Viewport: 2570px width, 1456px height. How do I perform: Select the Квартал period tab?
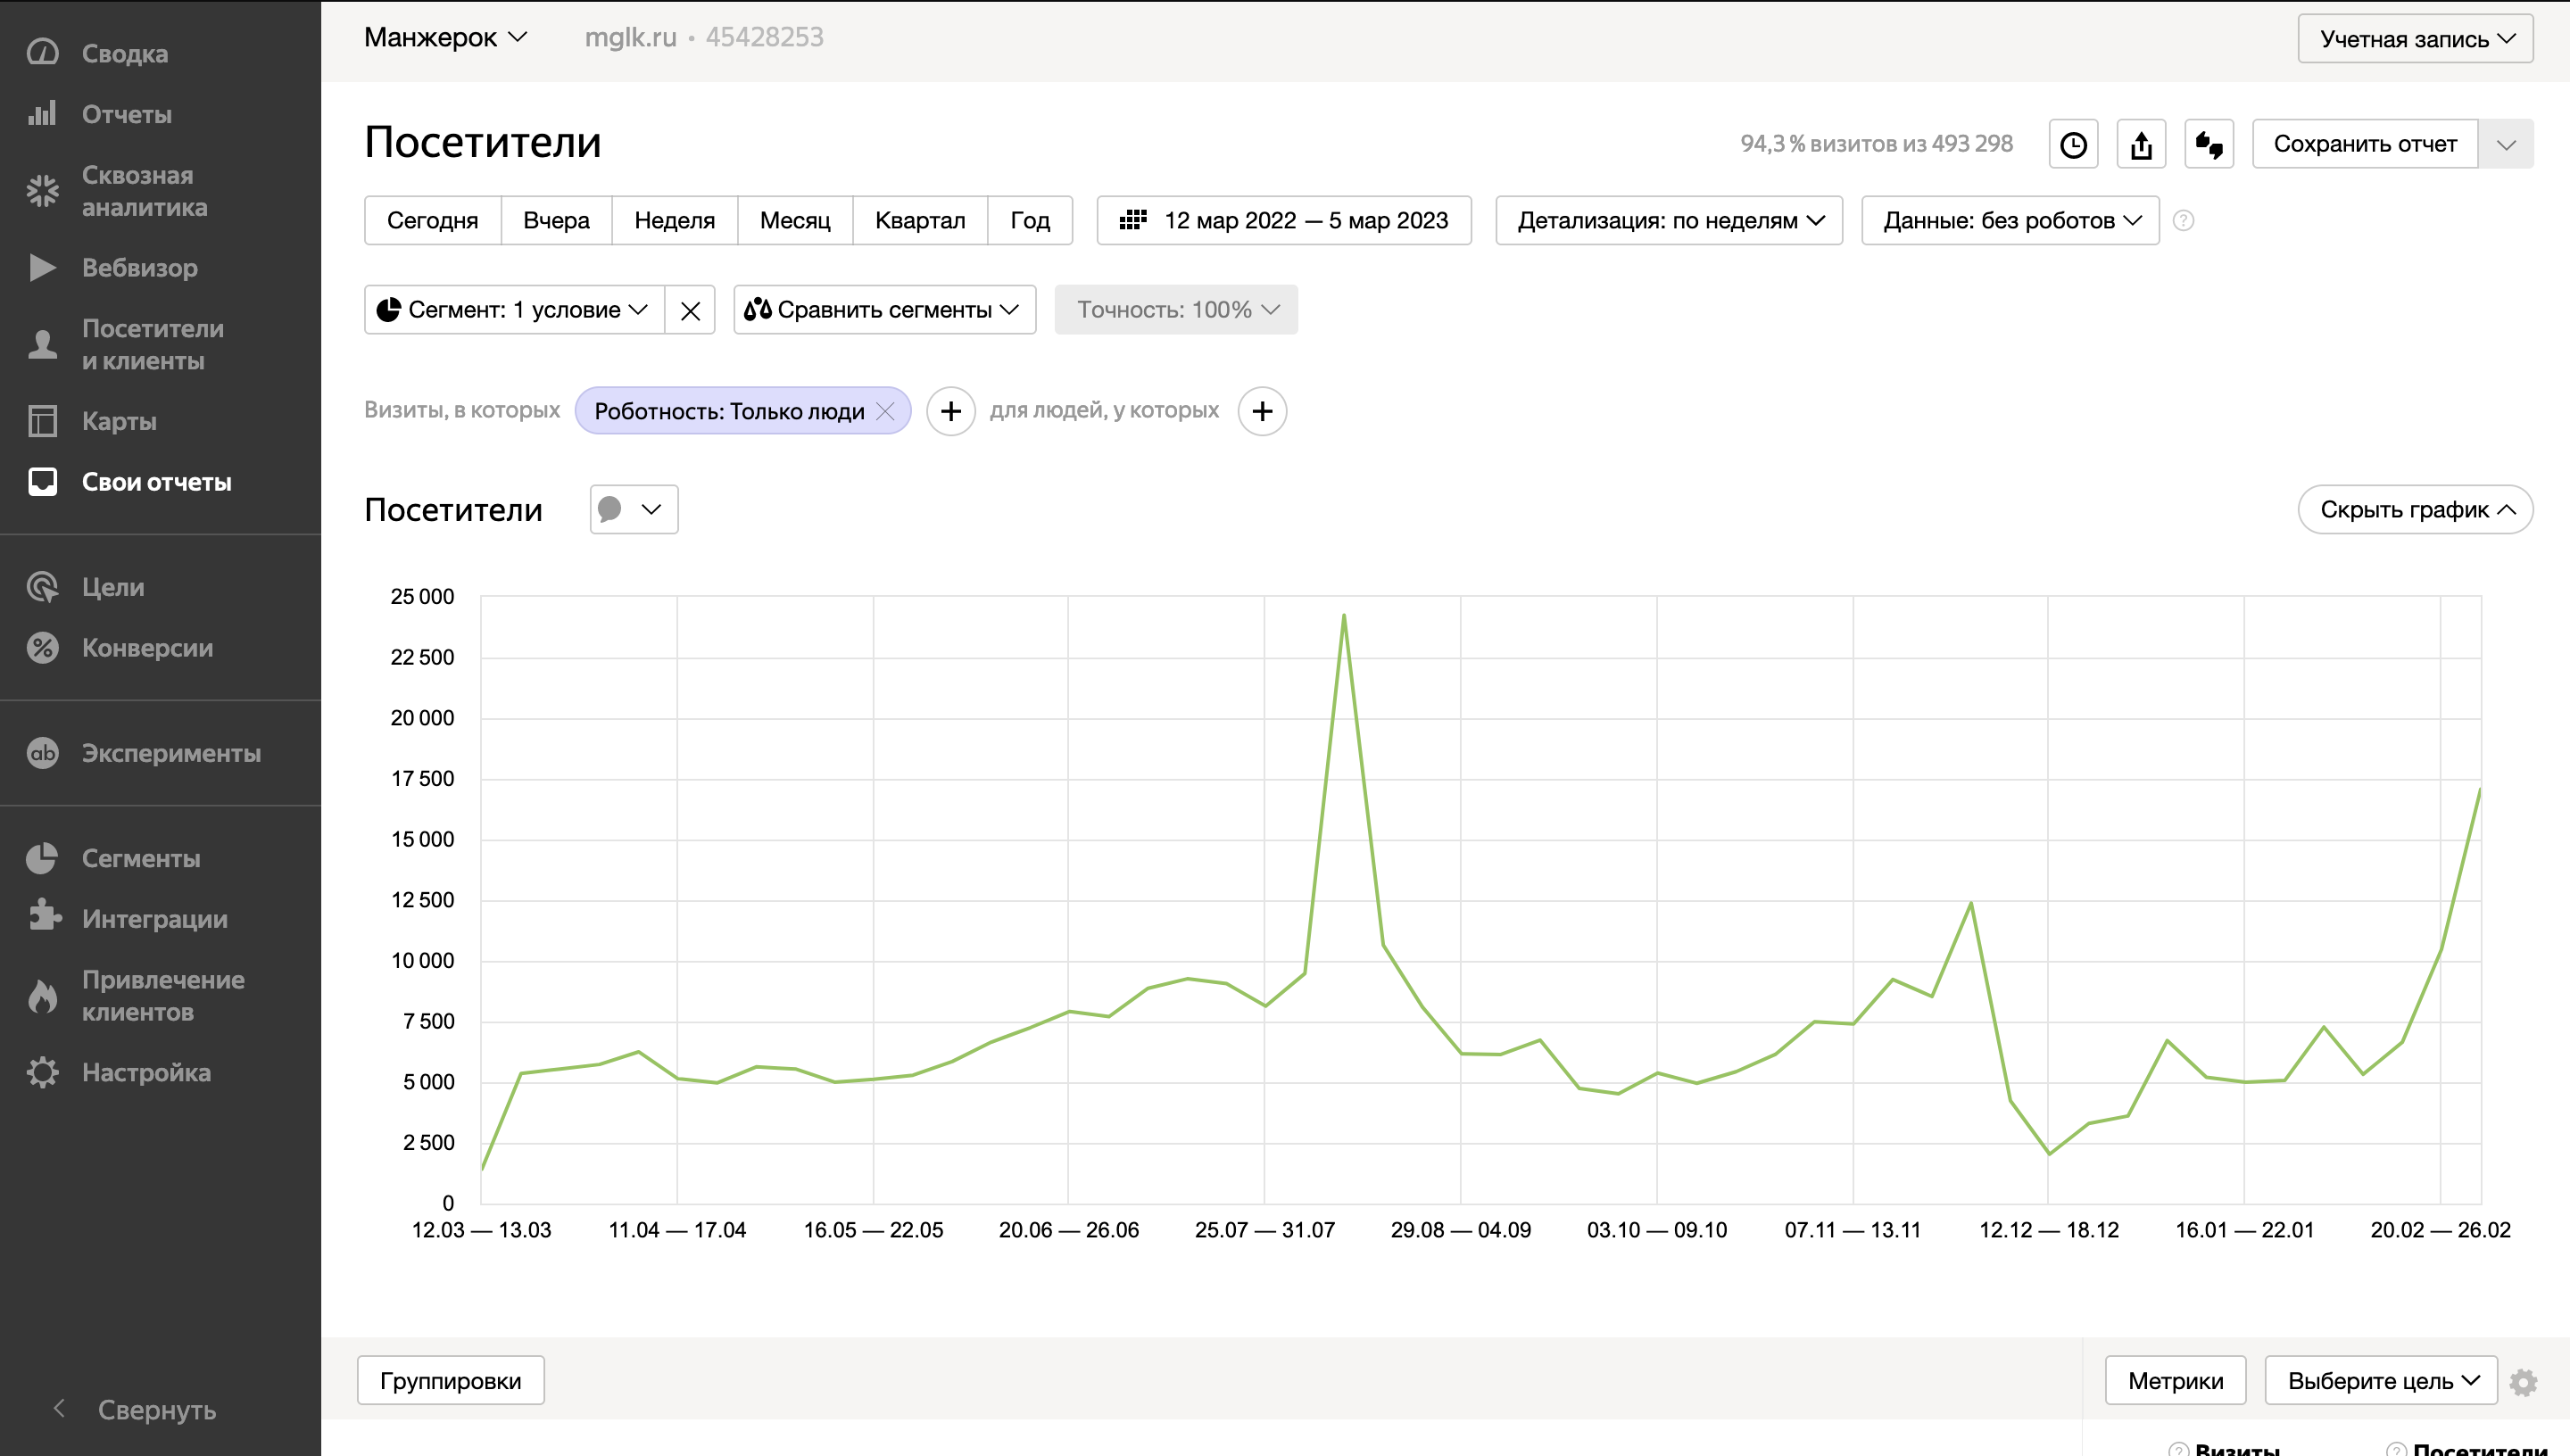tap(919, 220)
